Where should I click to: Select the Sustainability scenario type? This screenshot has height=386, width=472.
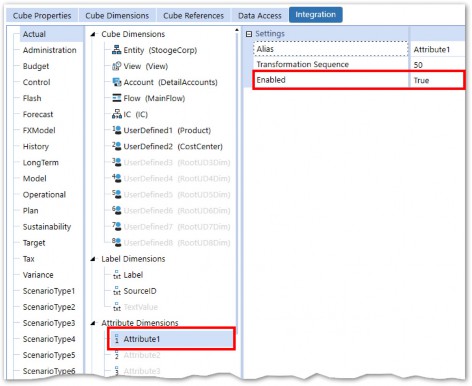[x=47, y=227]
